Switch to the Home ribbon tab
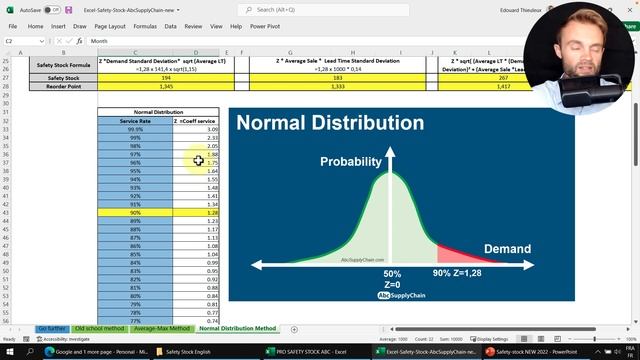 36,26
